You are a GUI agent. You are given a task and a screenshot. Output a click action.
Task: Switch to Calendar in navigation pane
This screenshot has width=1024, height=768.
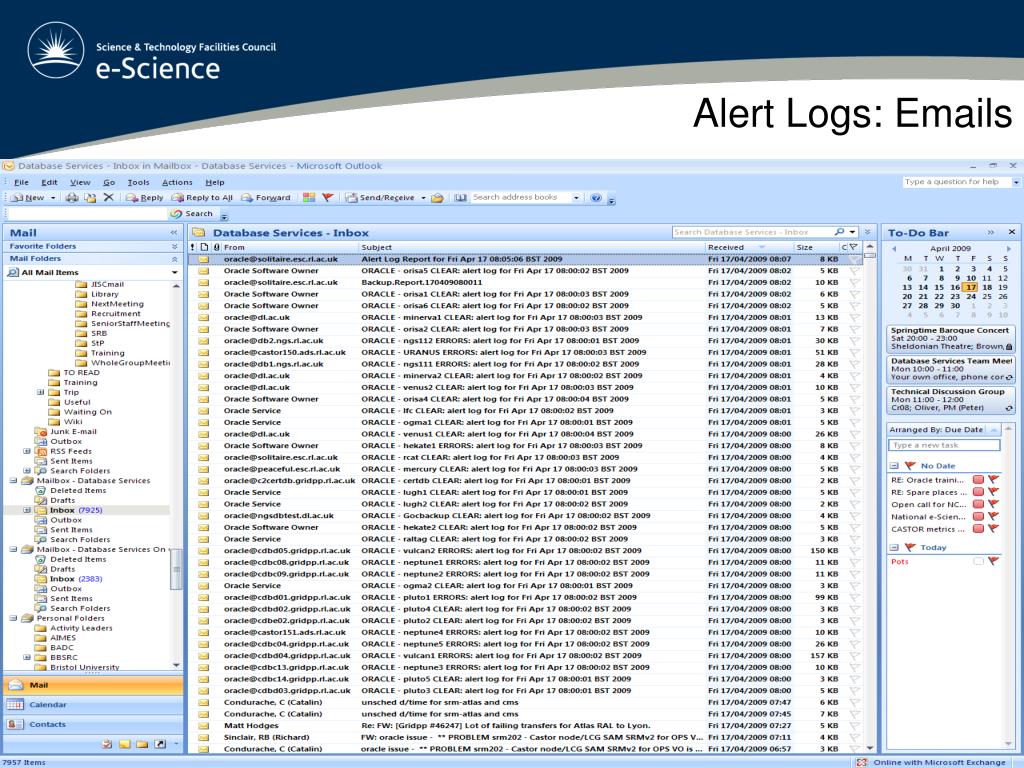47,705
